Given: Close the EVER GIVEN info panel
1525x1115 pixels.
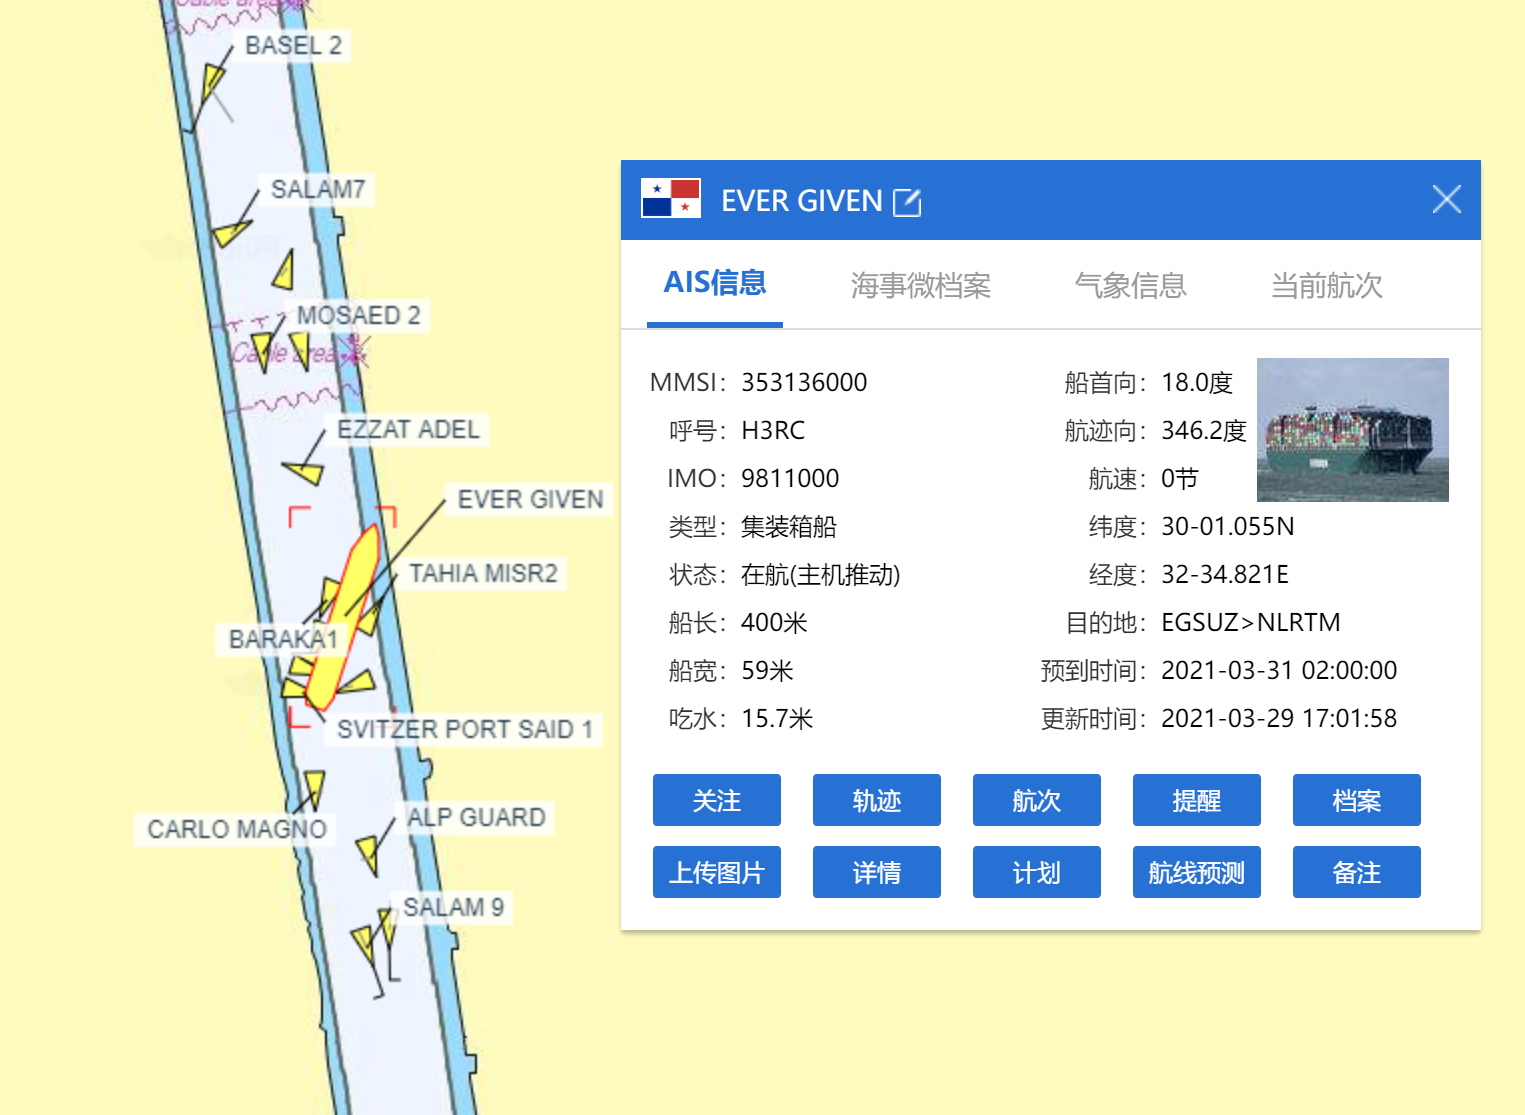Looking at the screenshot, I should point(1446,199).
